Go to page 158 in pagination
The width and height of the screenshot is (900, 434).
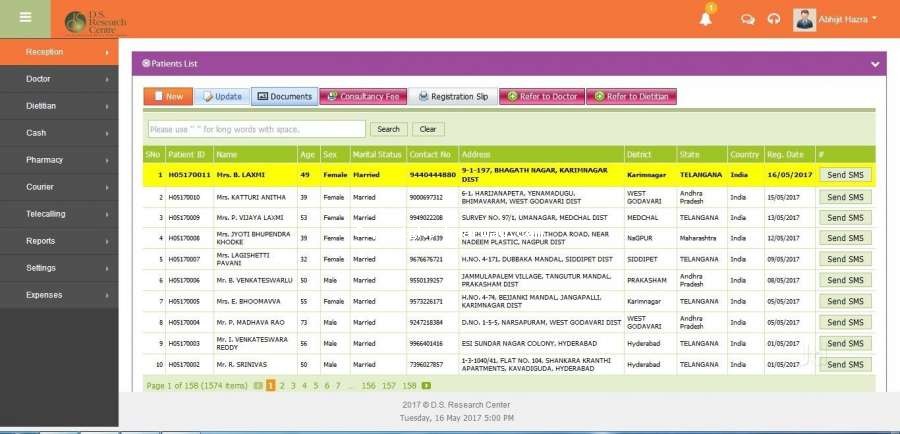[409, 385]
